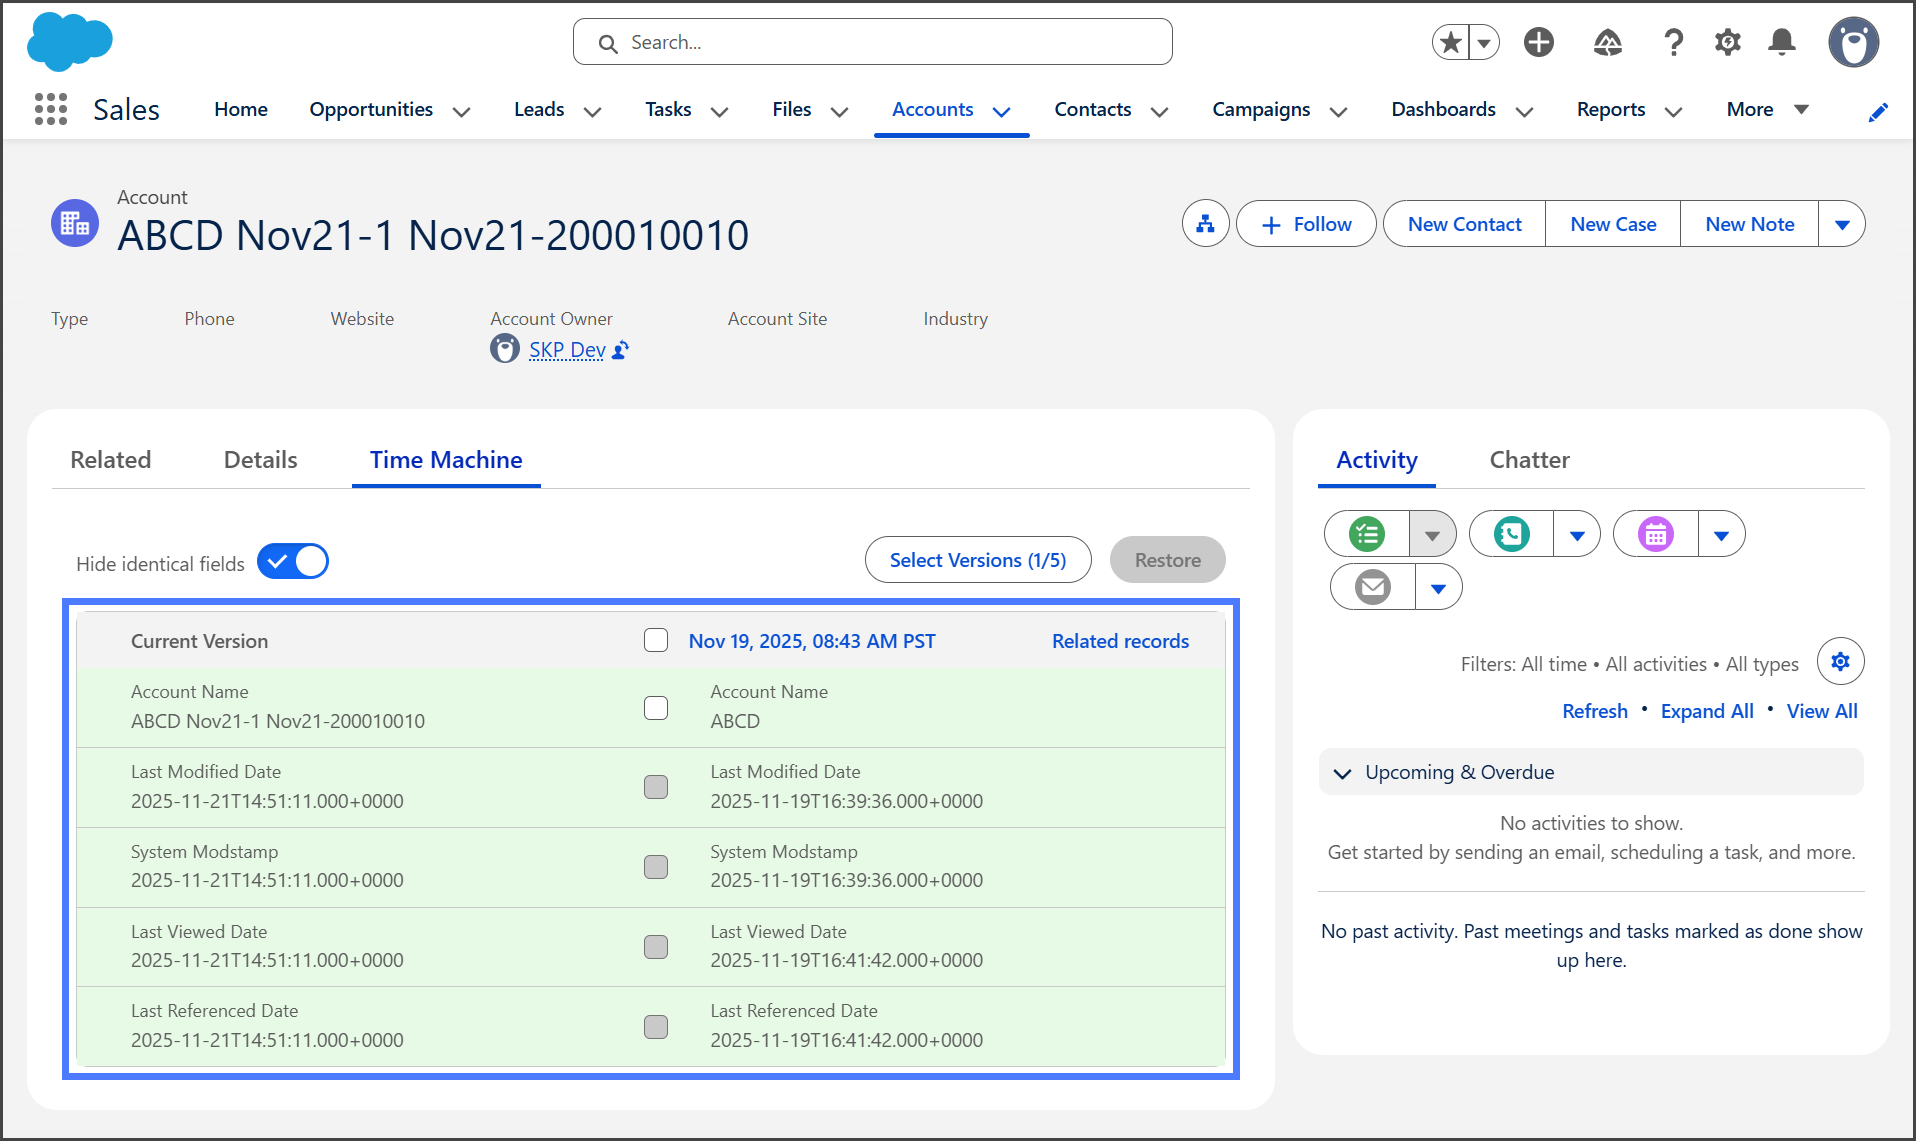Click the Favorites star icon
This screenshot has width=1916, height=1141.
coord(1451,42)
